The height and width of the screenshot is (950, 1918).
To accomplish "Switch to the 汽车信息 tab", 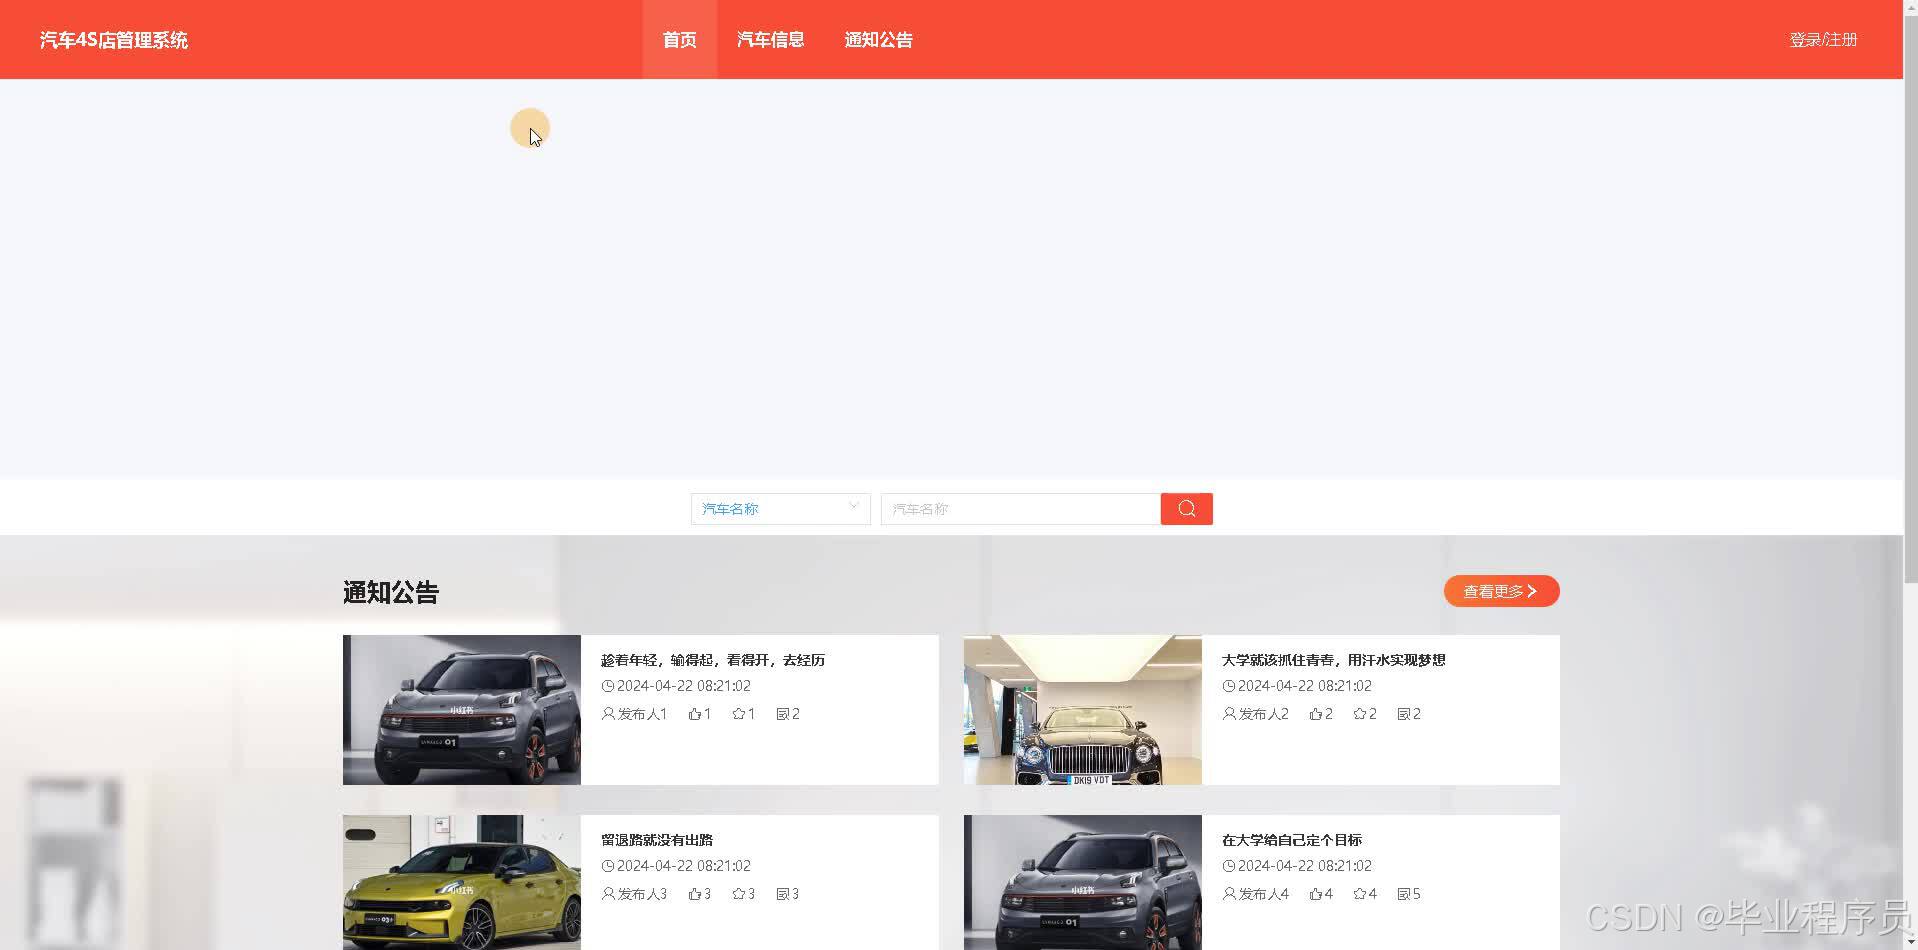I will pyautogui.click(x=770, y=39).
